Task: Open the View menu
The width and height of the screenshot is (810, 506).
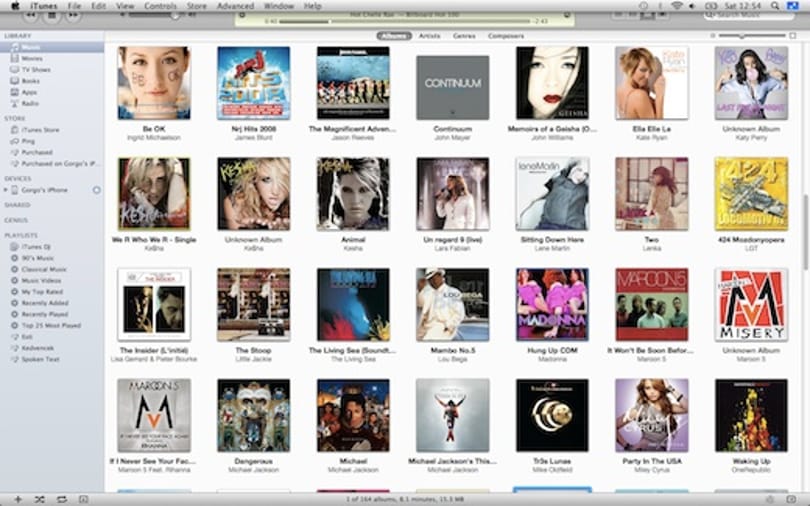Action: 125,6
